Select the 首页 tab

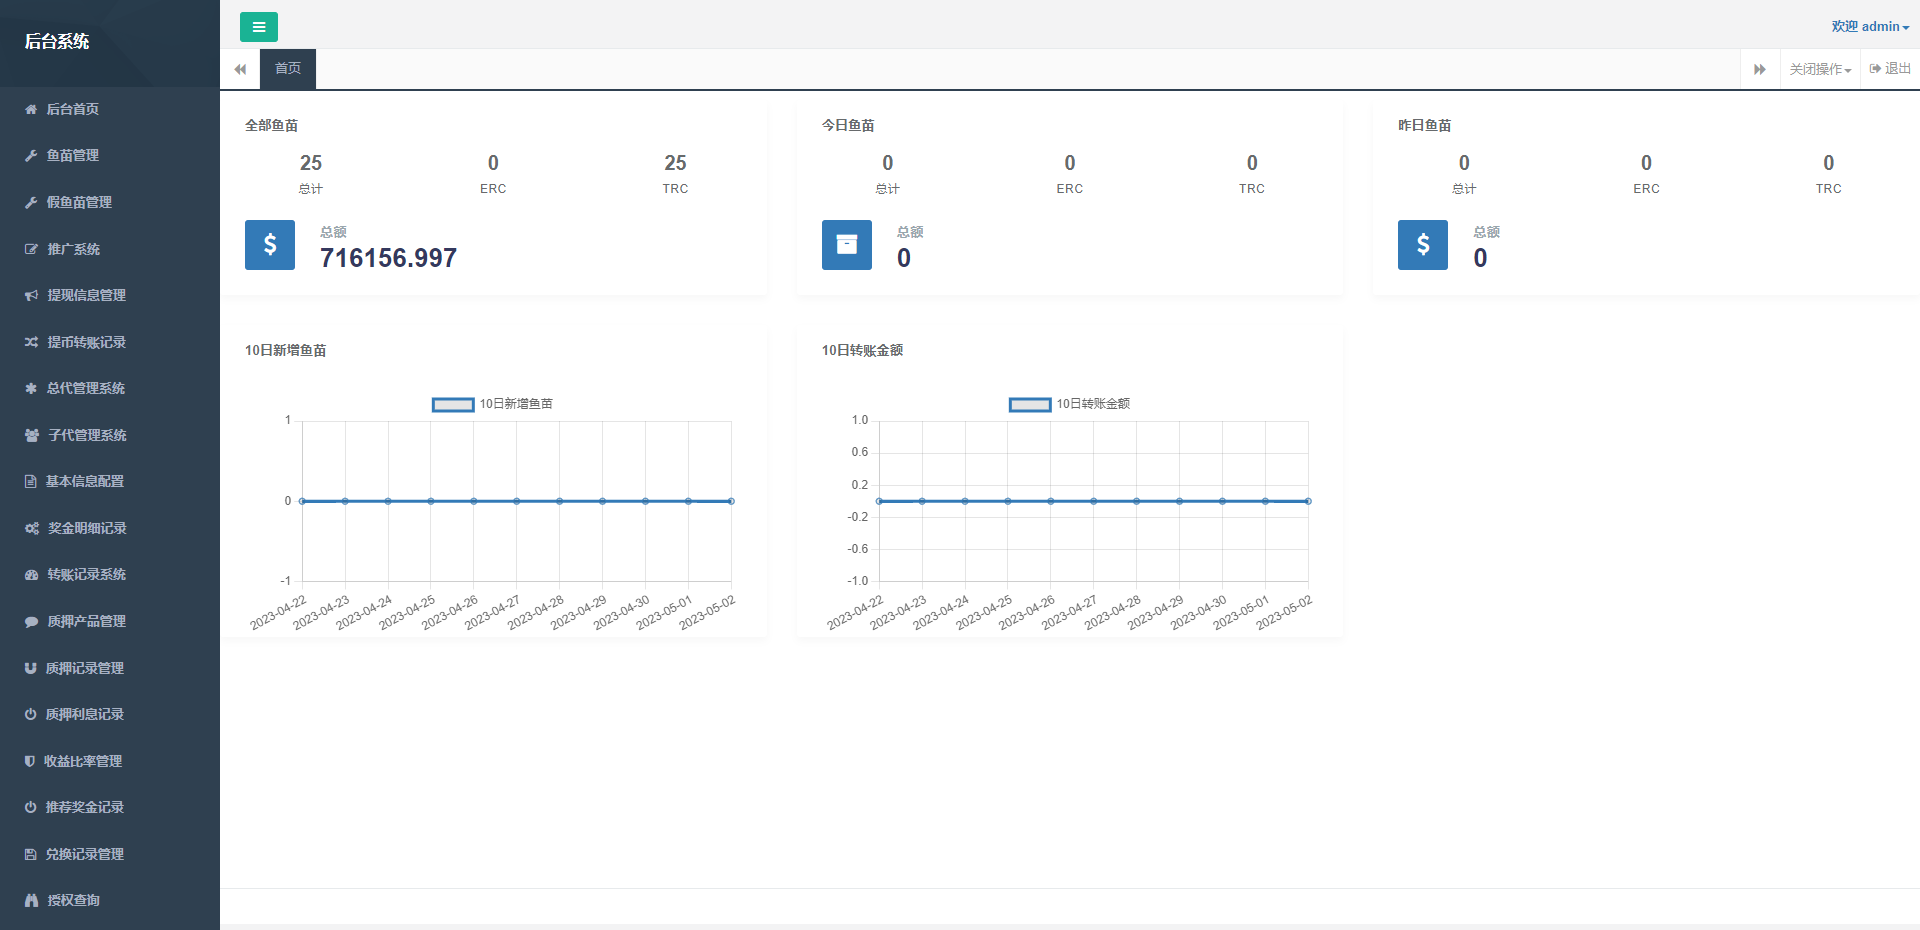[x=288, y=69]
